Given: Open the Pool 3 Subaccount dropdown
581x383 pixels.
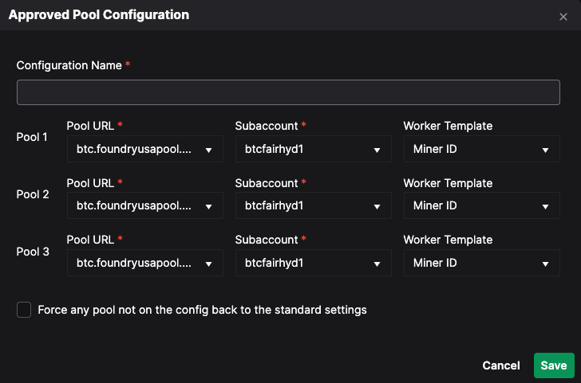Looking at the screenshot, I should (x=313, y=263).
